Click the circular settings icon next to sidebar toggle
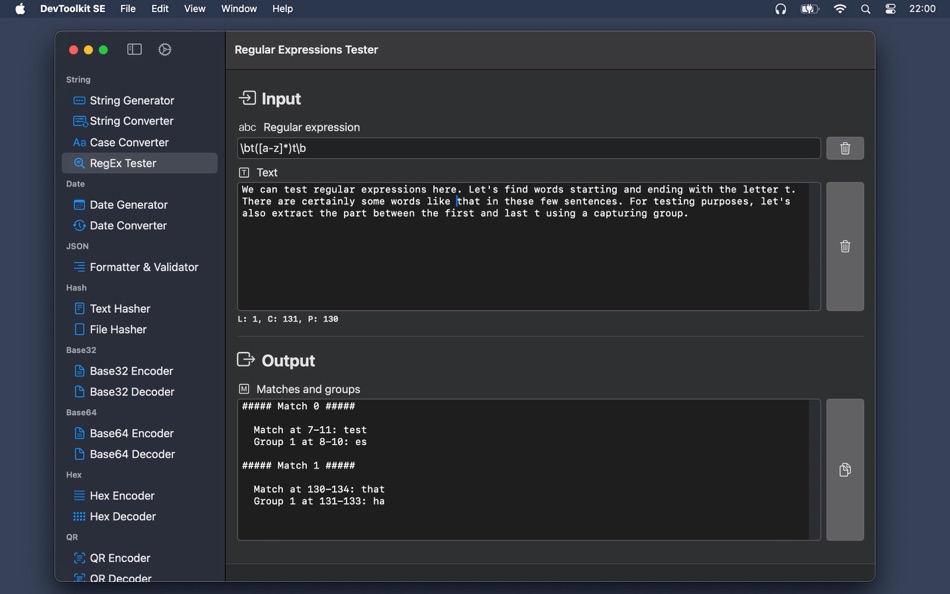This screenshot has width=950, height=594. point(165,50)
